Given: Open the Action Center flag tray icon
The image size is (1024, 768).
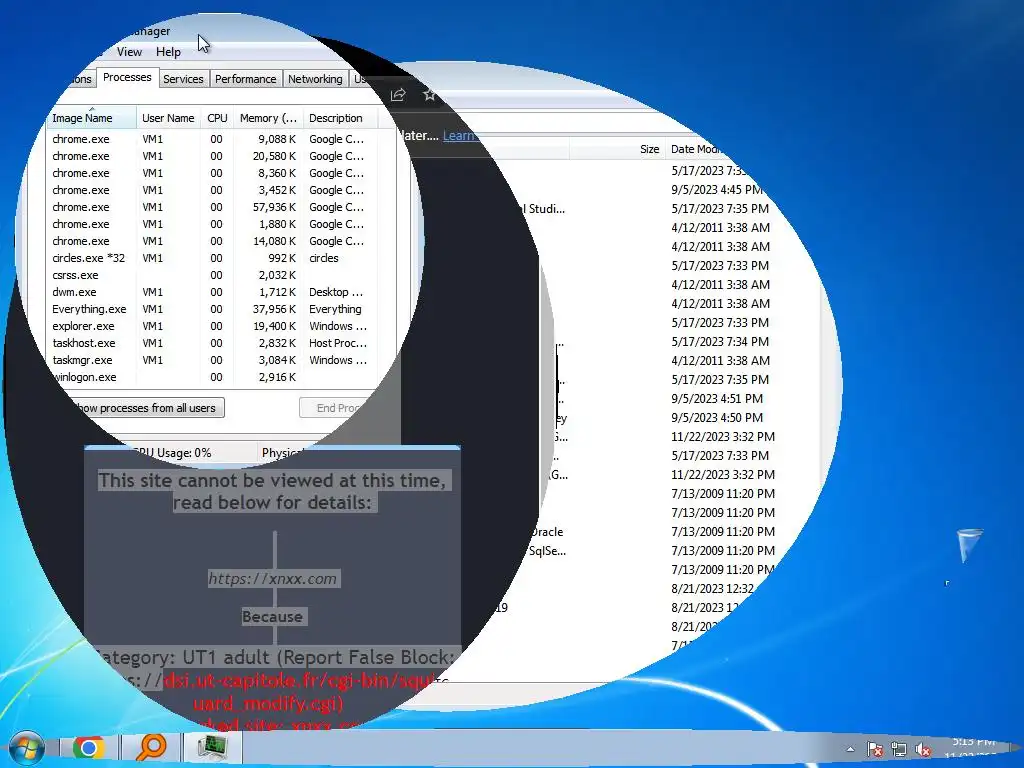Looking at the screenshot, I should click(875, 750).
